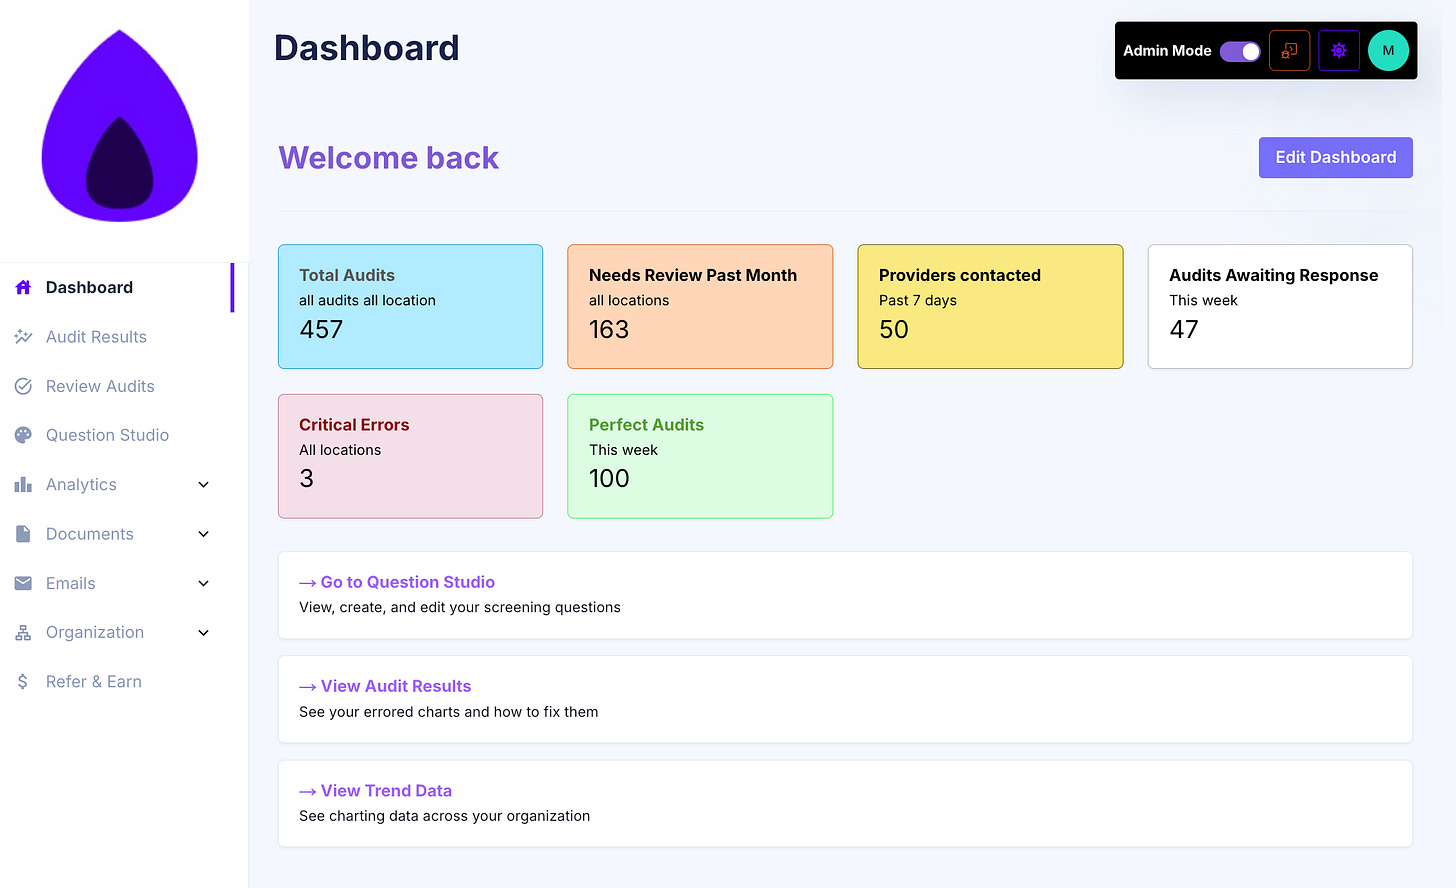Open the settings gear icon

1338,51
